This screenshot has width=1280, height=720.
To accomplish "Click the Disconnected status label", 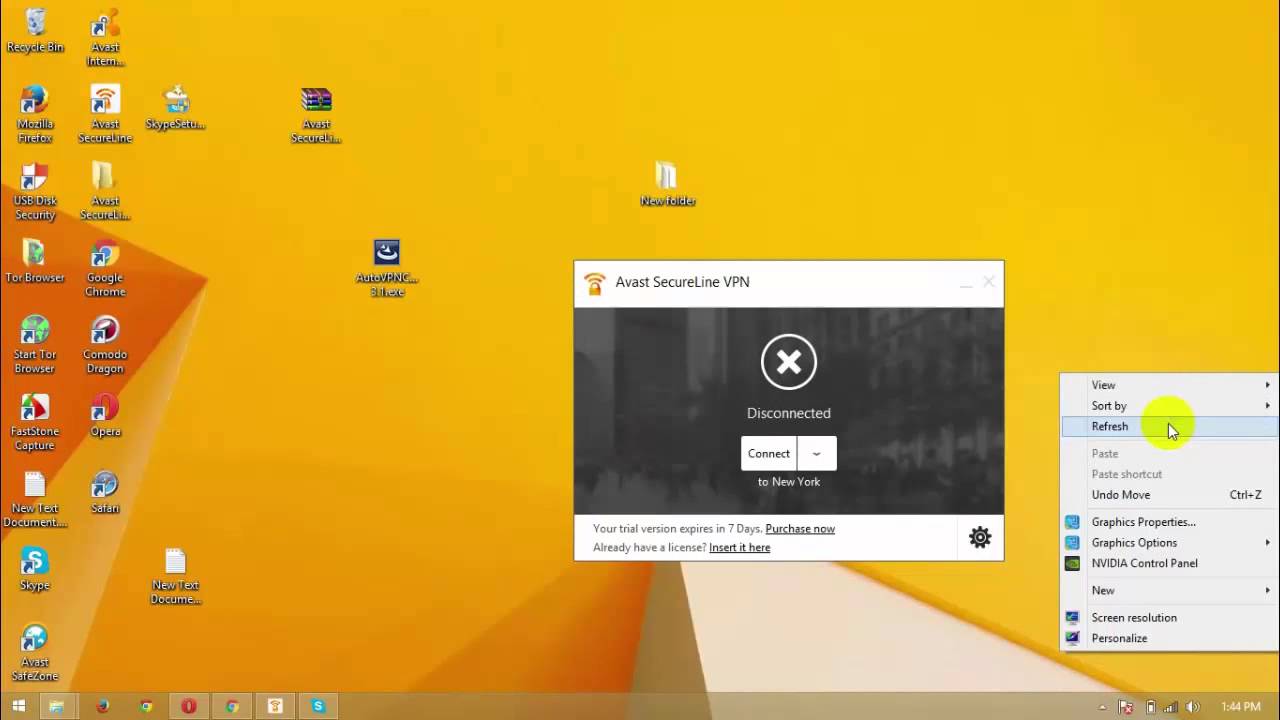I will click(x=789, y=413).
